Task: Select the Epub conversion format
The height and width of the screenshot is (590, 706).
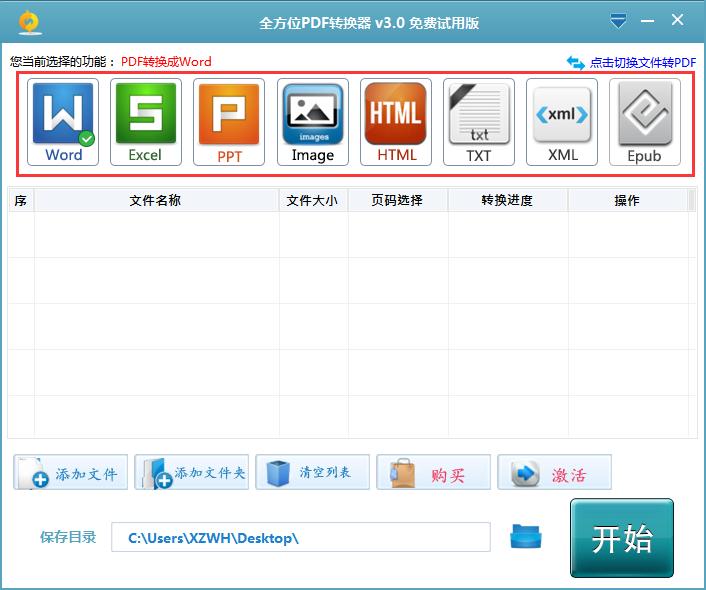Action: pos(645,122)
